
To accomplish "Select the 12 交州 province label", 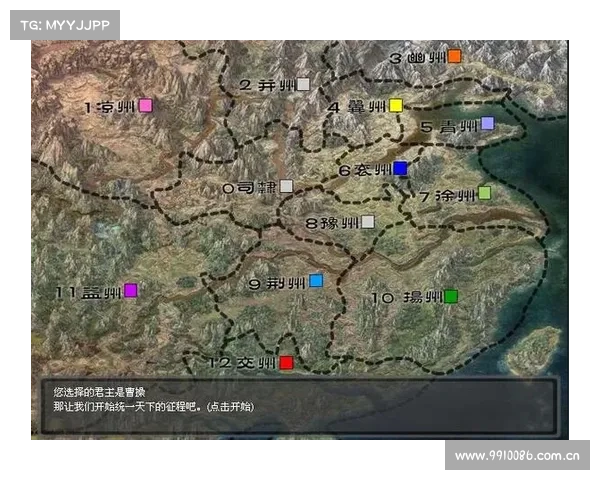I will pos(243,363).
